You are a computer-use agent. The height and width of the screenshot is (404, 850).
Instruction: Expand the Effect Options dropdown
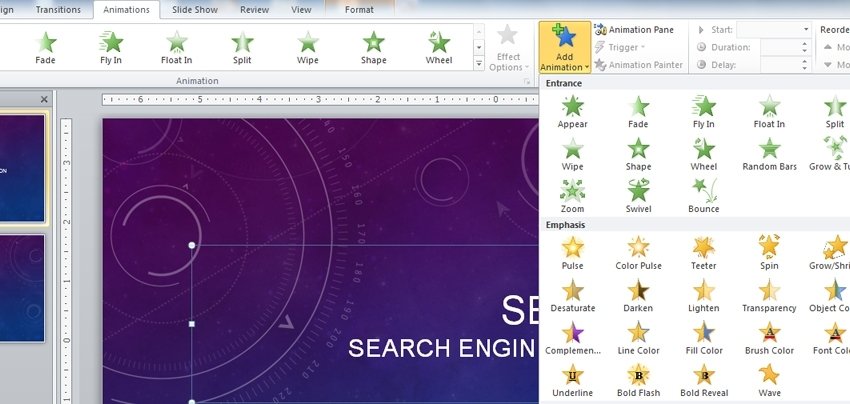[x=507, y=48]
